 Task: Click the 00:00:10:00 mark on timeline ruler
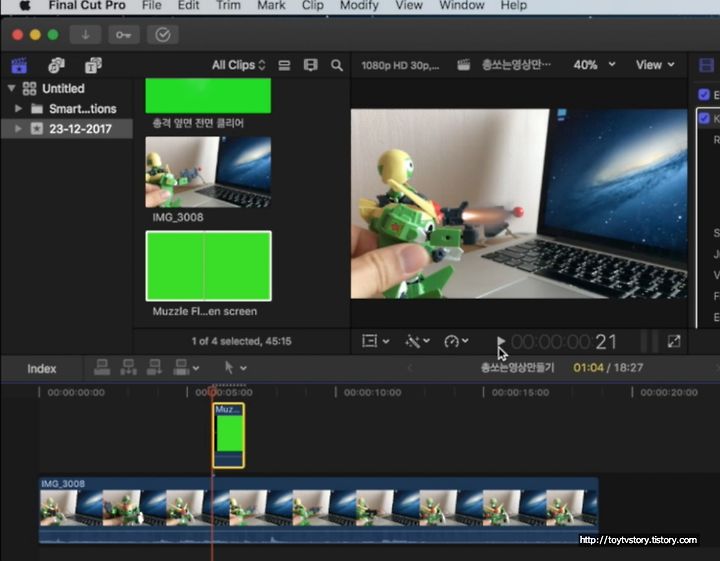tap(372, 393)
